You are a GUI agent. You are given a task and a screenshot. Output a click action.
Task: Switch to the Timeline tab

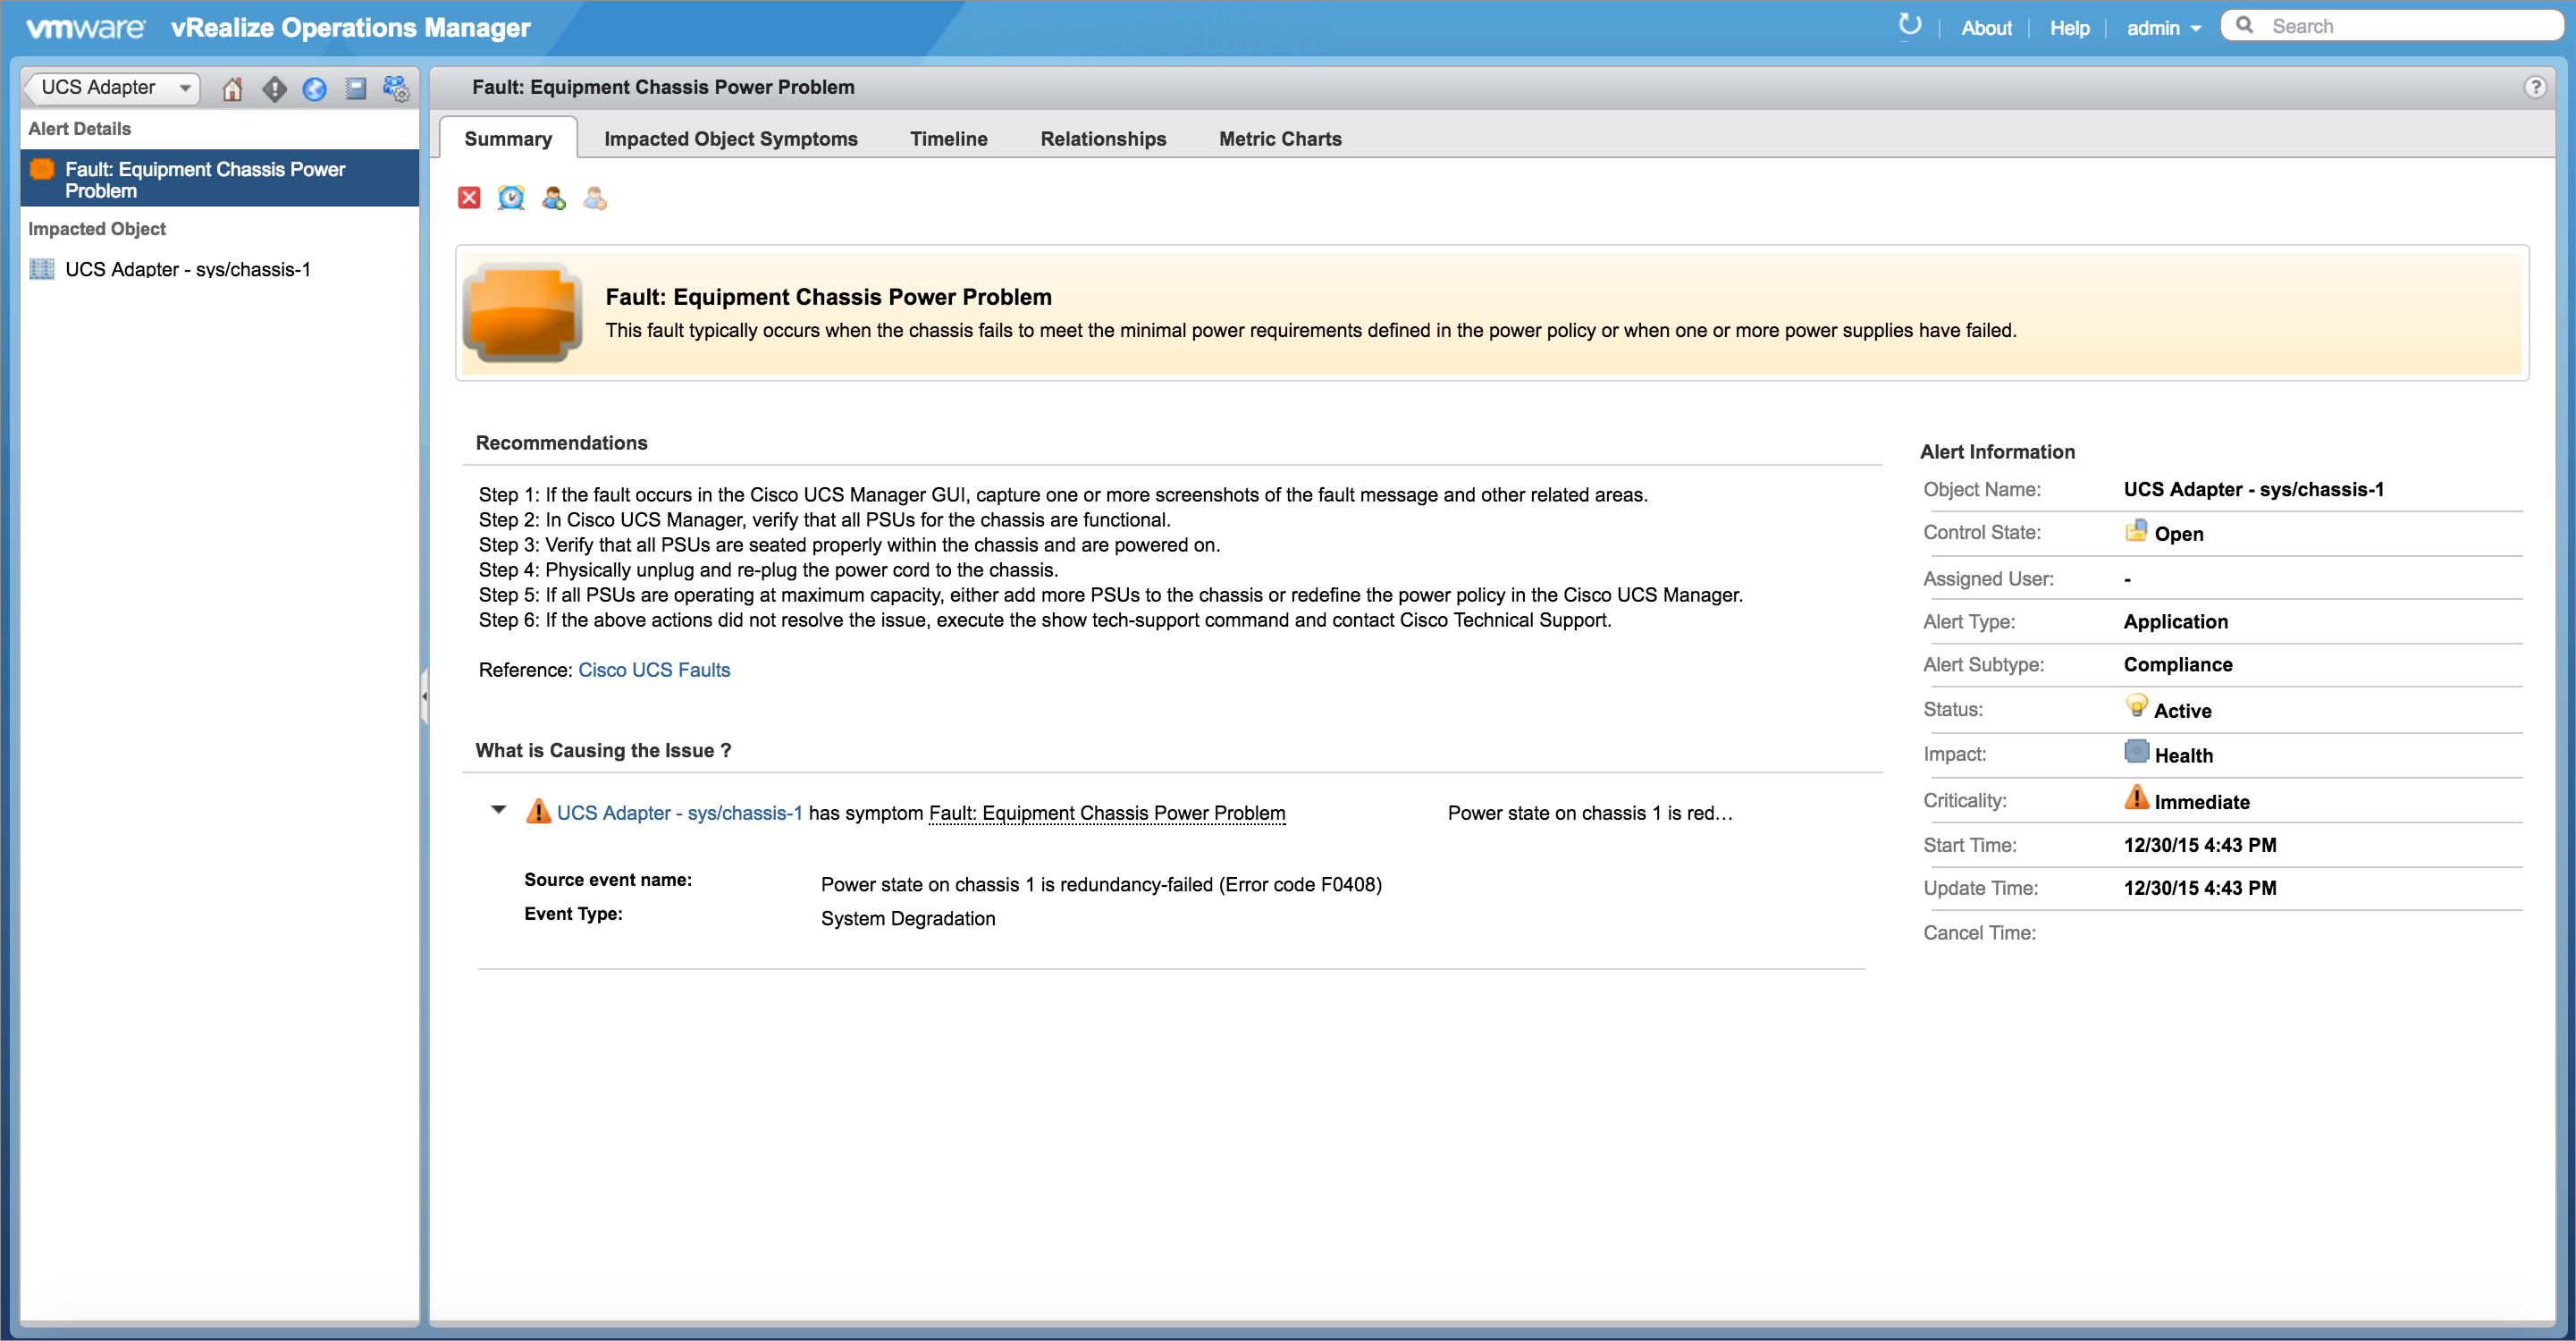(948, 139)
